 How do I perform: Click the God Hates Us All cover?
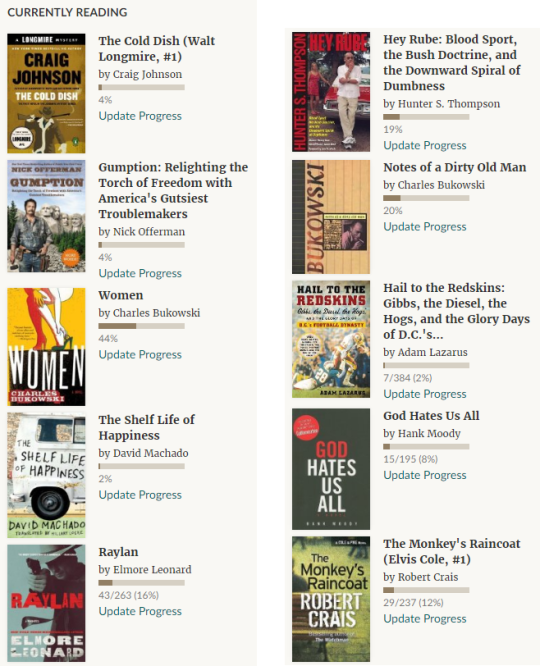tap(331, 469)
